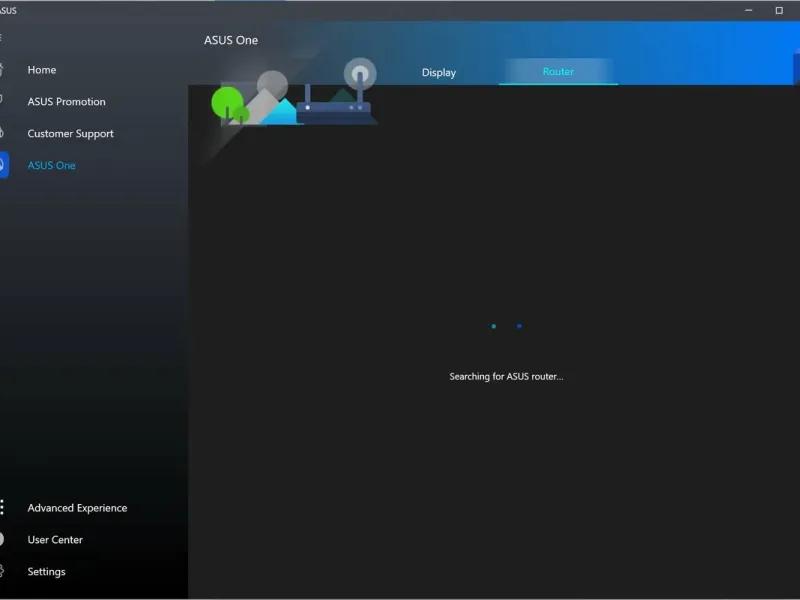This screenshot has width=800, height=600.
Task: Select ASUS One in sidebar
Action: (52, 165)
